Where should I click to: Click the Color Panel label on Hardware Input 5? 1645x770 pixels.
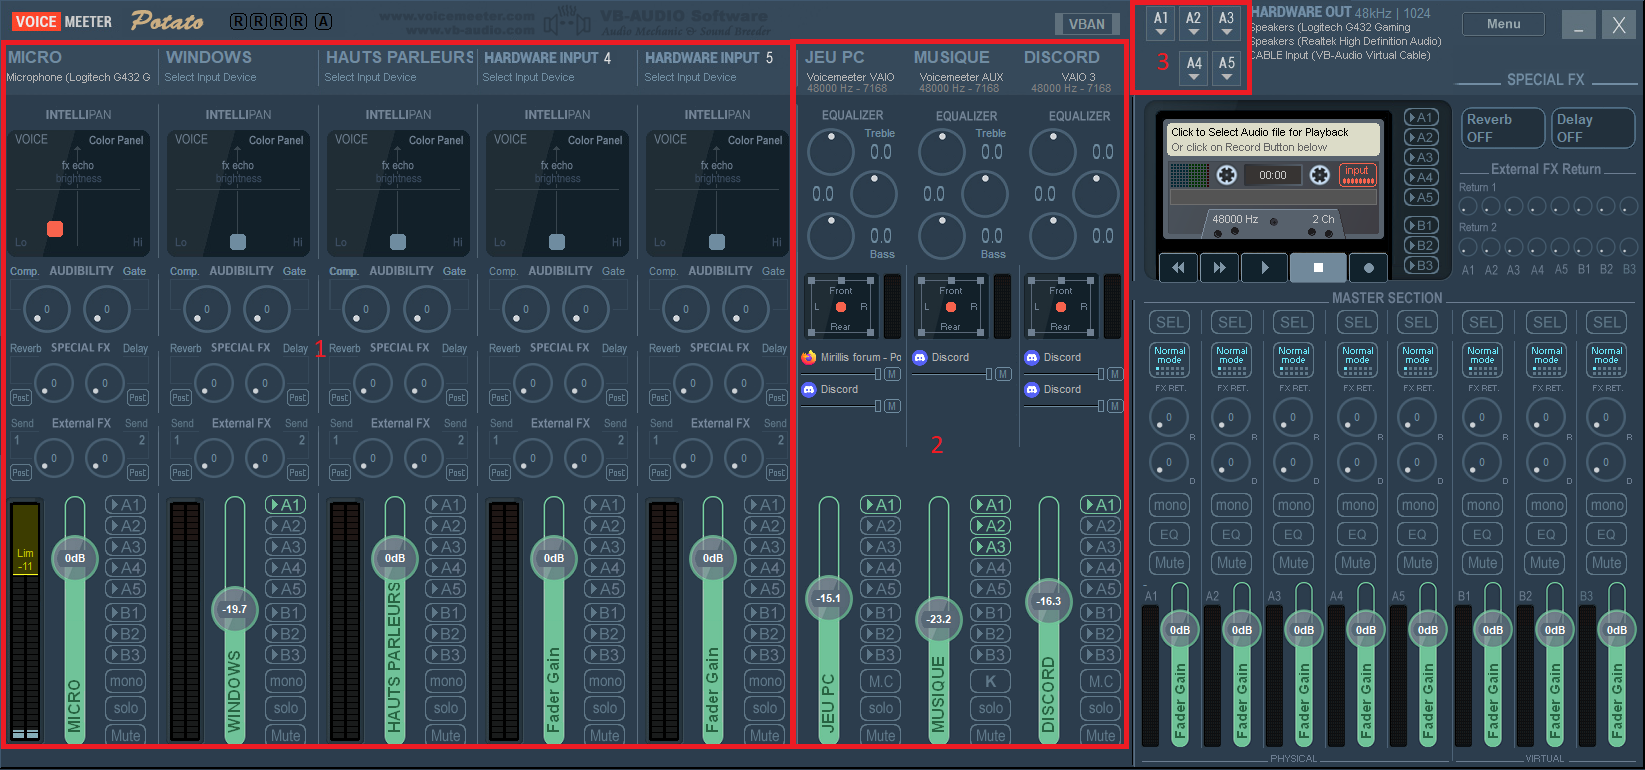click(755, 140)
